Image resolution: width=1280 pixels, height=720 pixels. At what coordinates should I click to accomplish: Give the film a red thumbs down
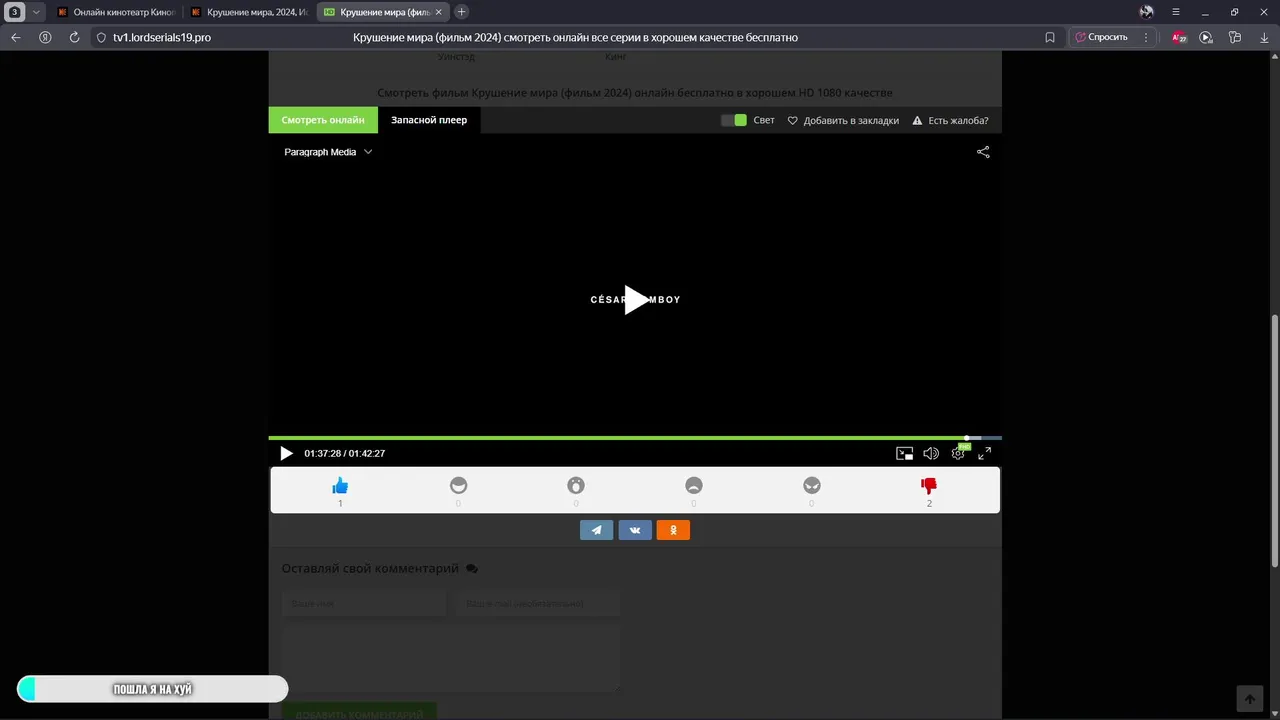[x=929, y=486]
